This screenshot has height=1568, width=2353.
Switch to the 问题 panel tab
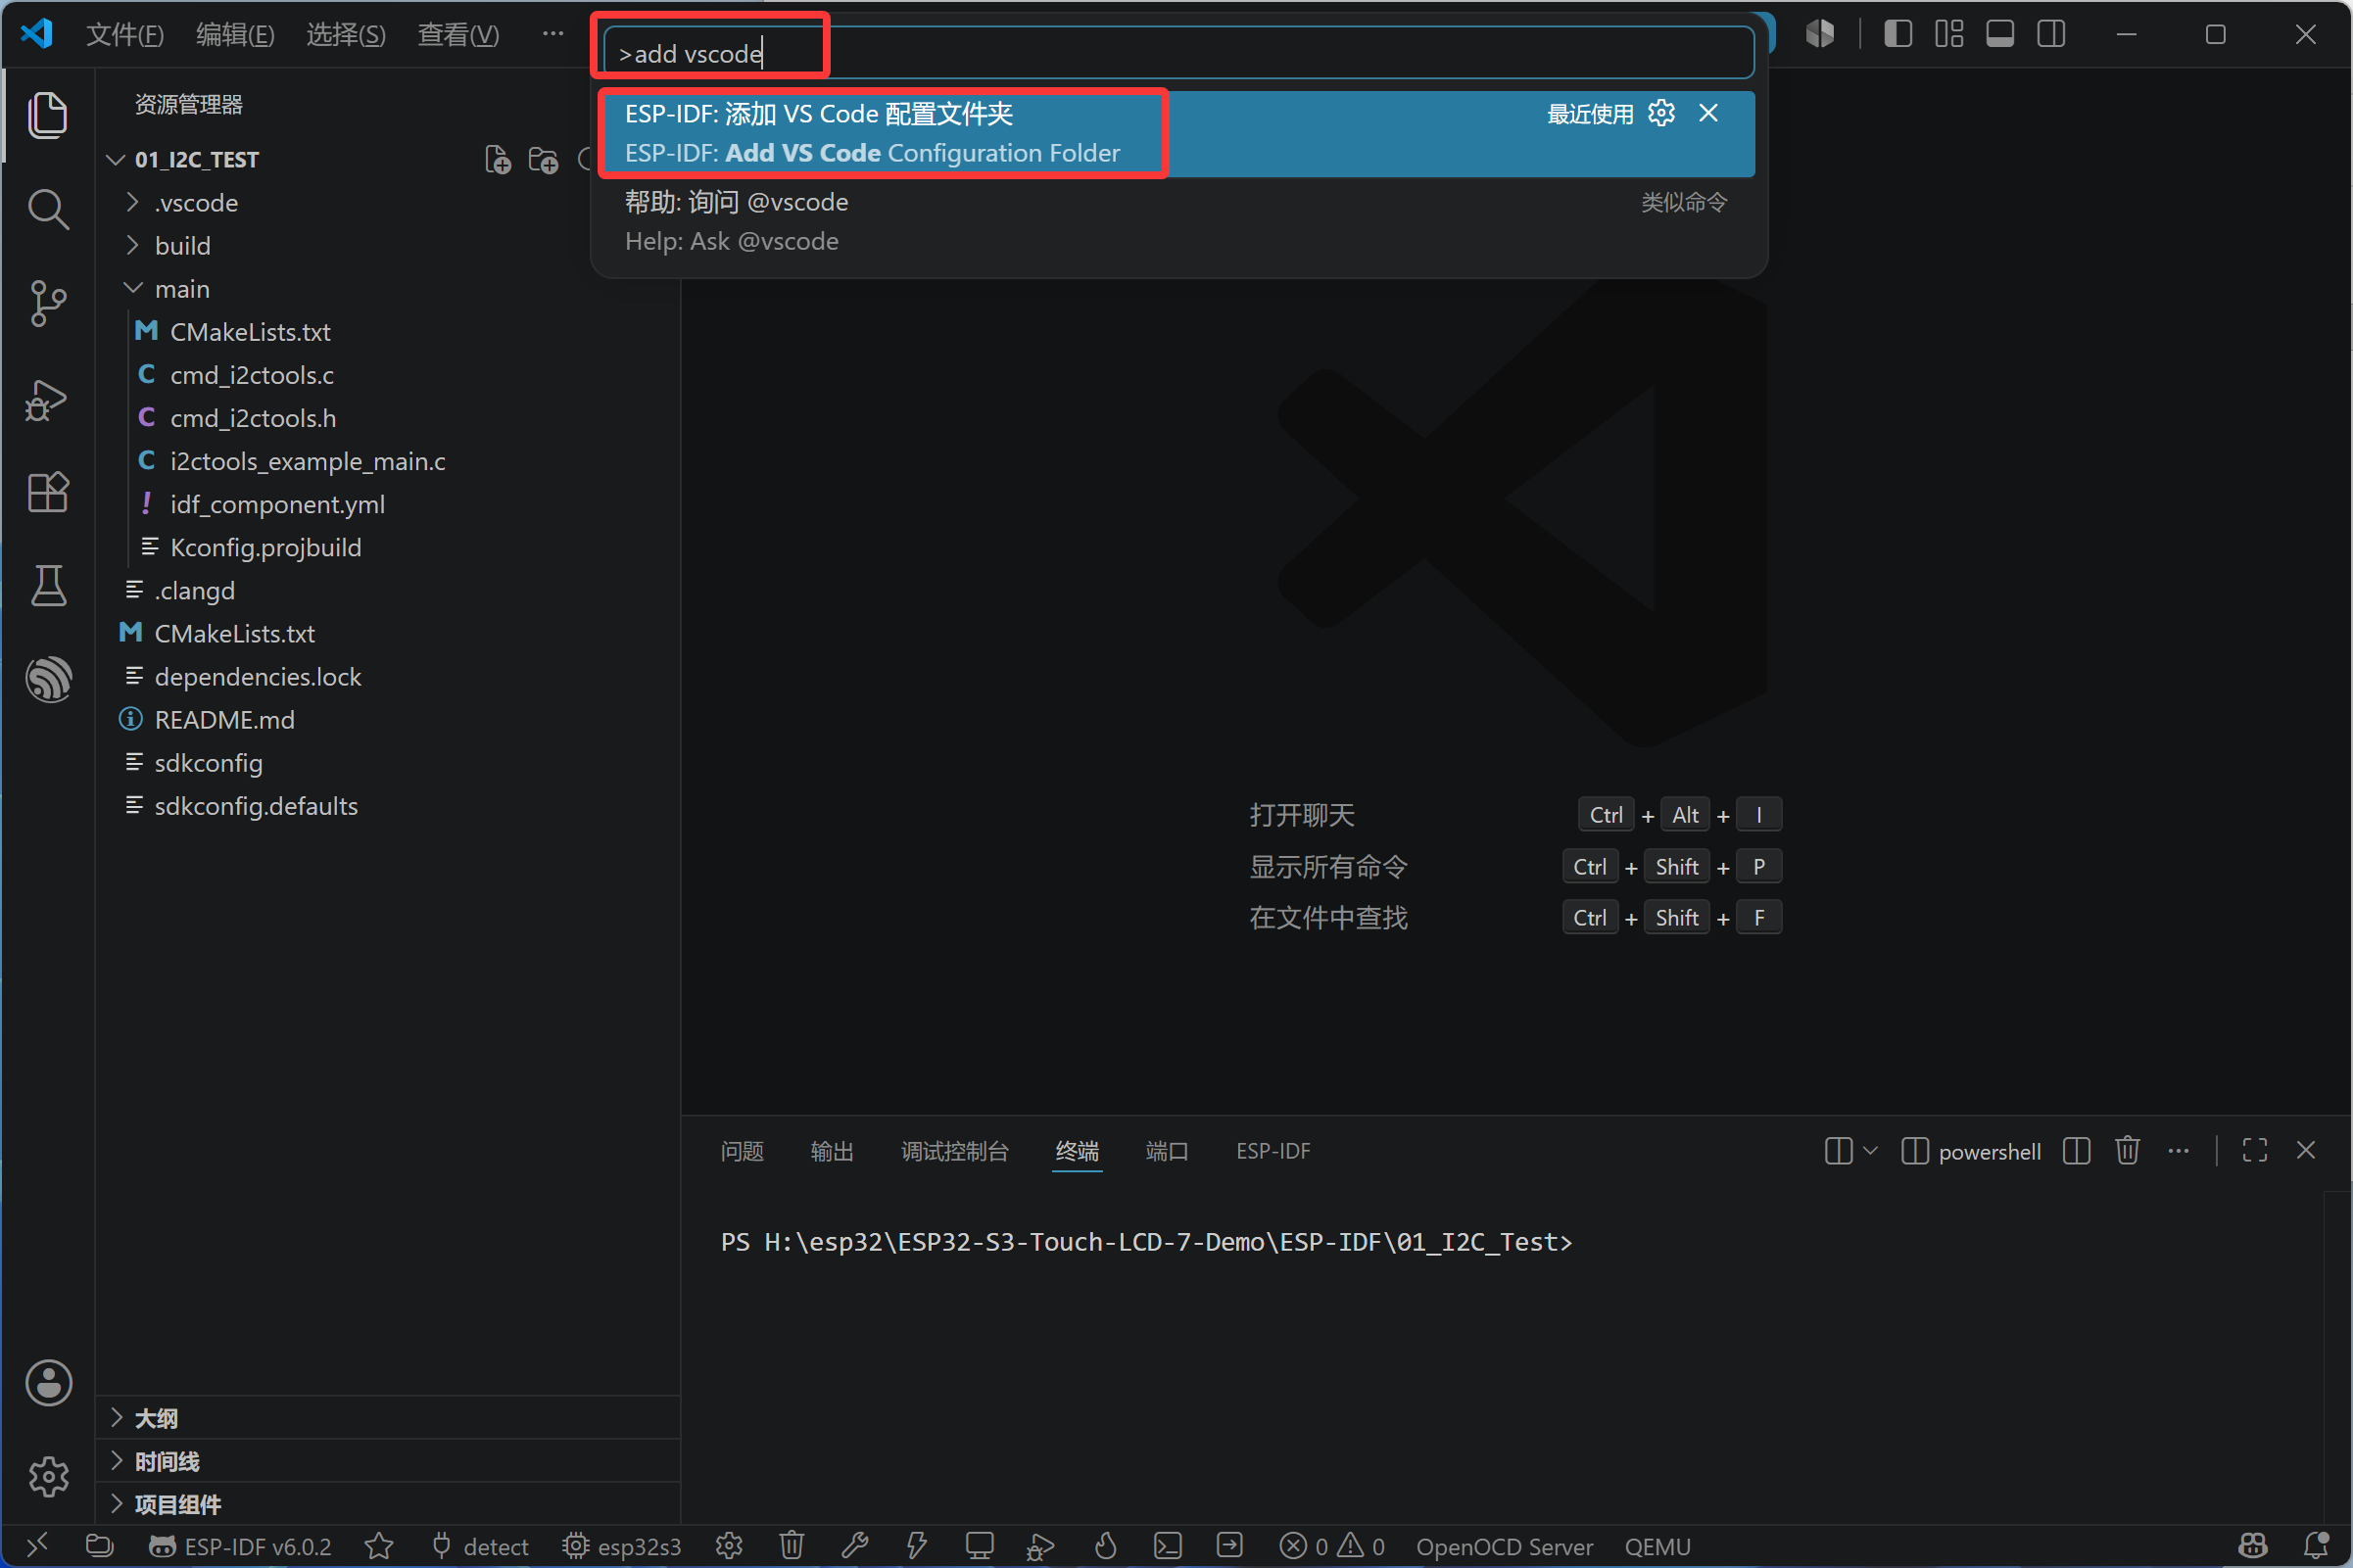(x=742, y=1151)
